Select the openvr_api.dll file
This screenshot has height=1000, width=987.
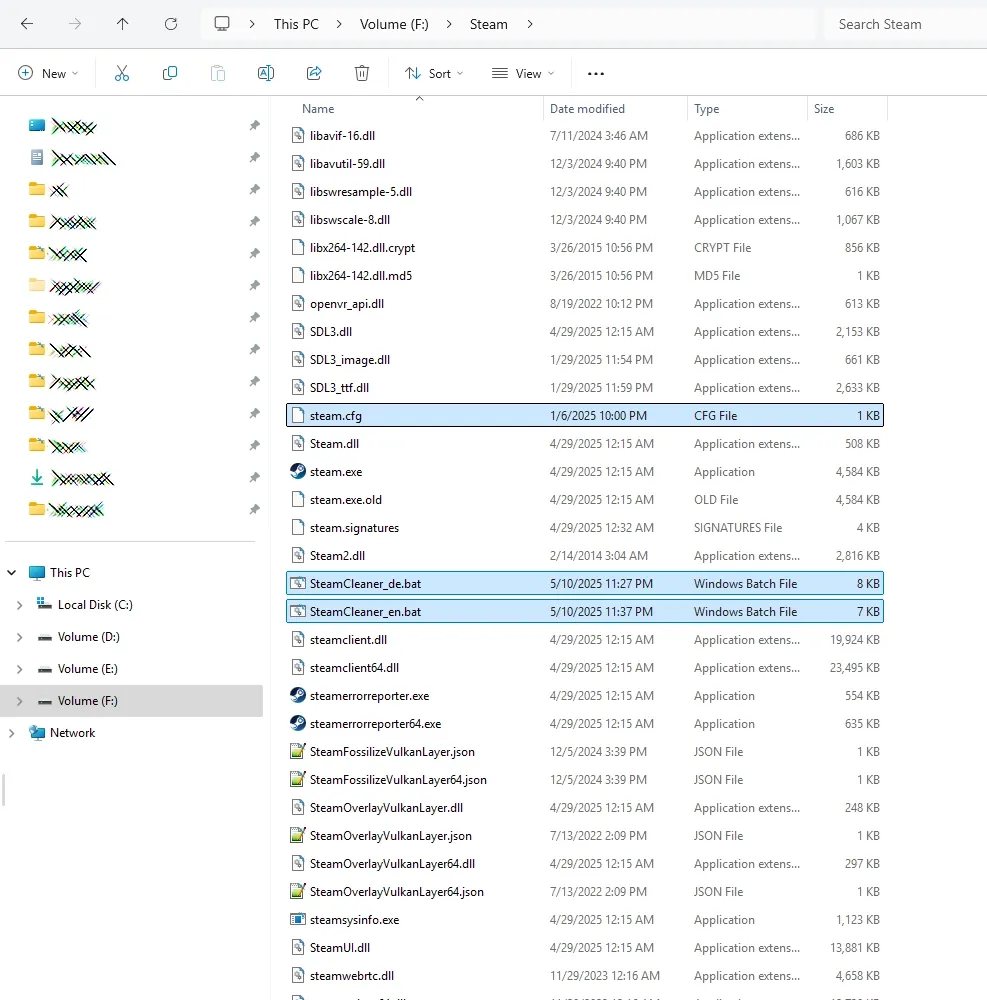pos(585,304)
